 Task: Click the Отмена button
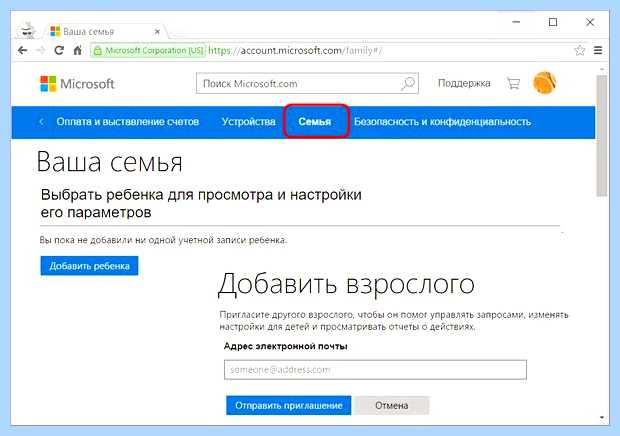point(391,405)
